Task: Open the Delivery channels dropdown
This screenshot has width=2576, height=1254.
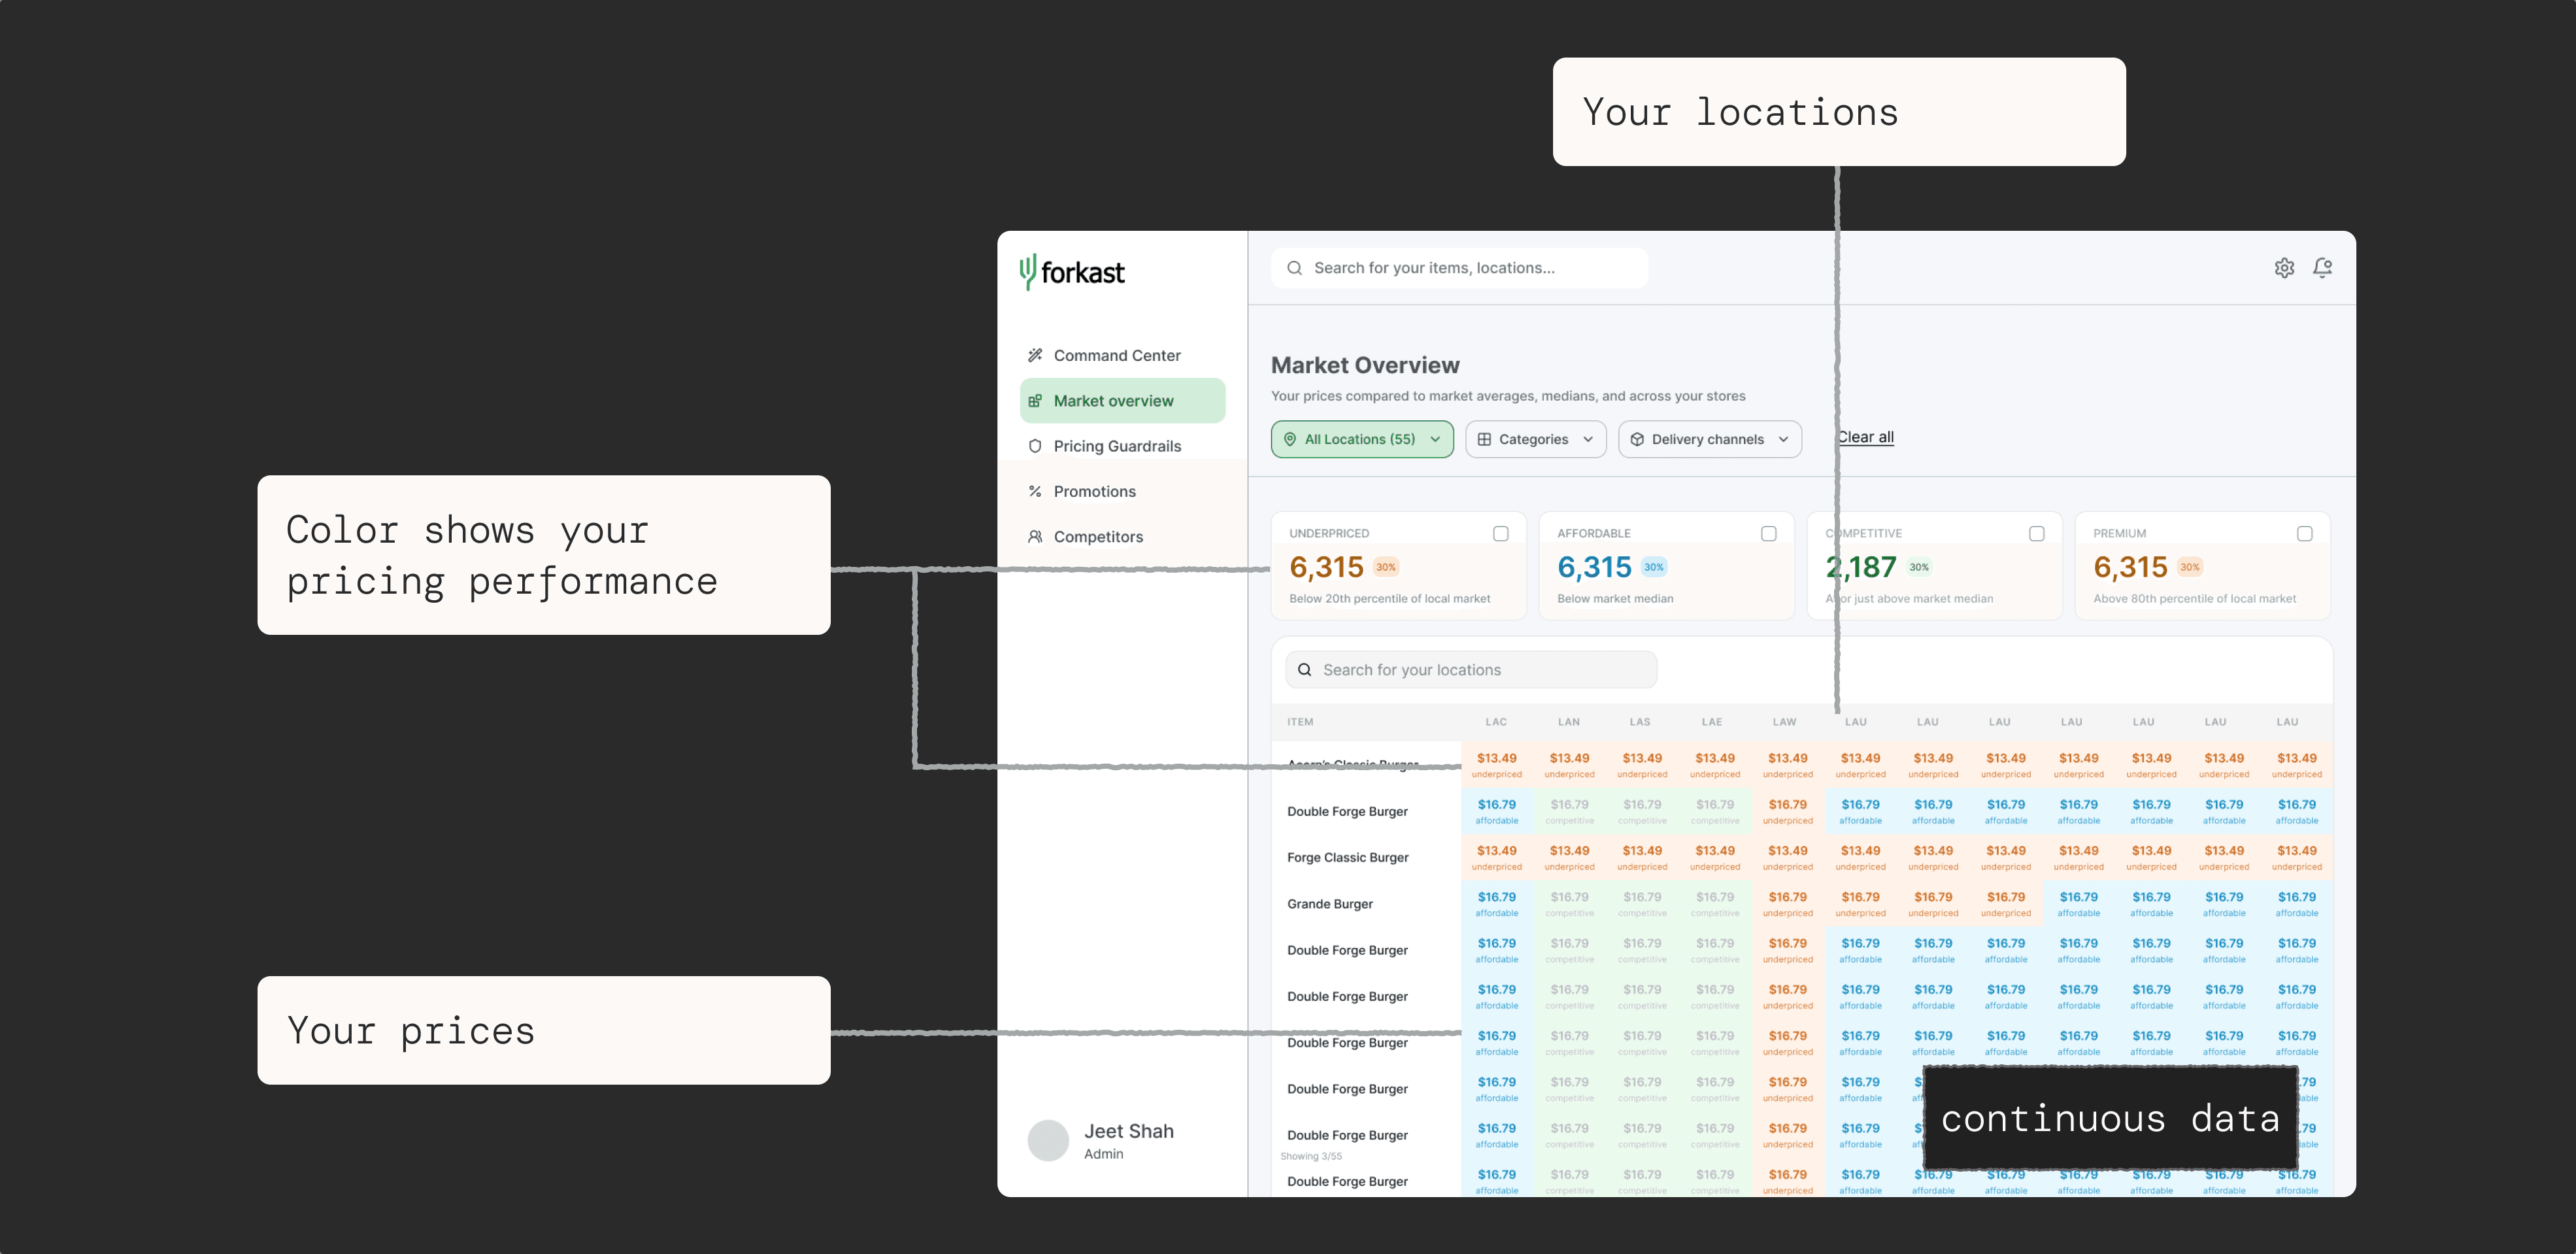Action: (x=1709, y=439)
